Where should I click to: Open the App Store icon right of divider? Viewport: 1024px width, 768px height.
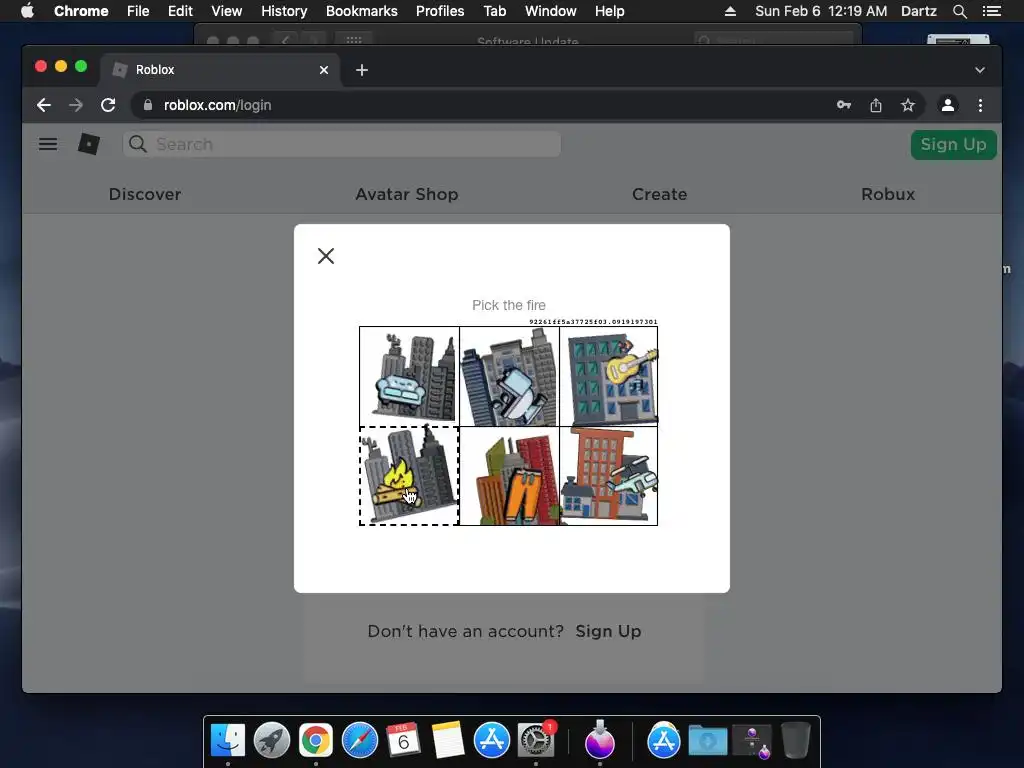664,740
